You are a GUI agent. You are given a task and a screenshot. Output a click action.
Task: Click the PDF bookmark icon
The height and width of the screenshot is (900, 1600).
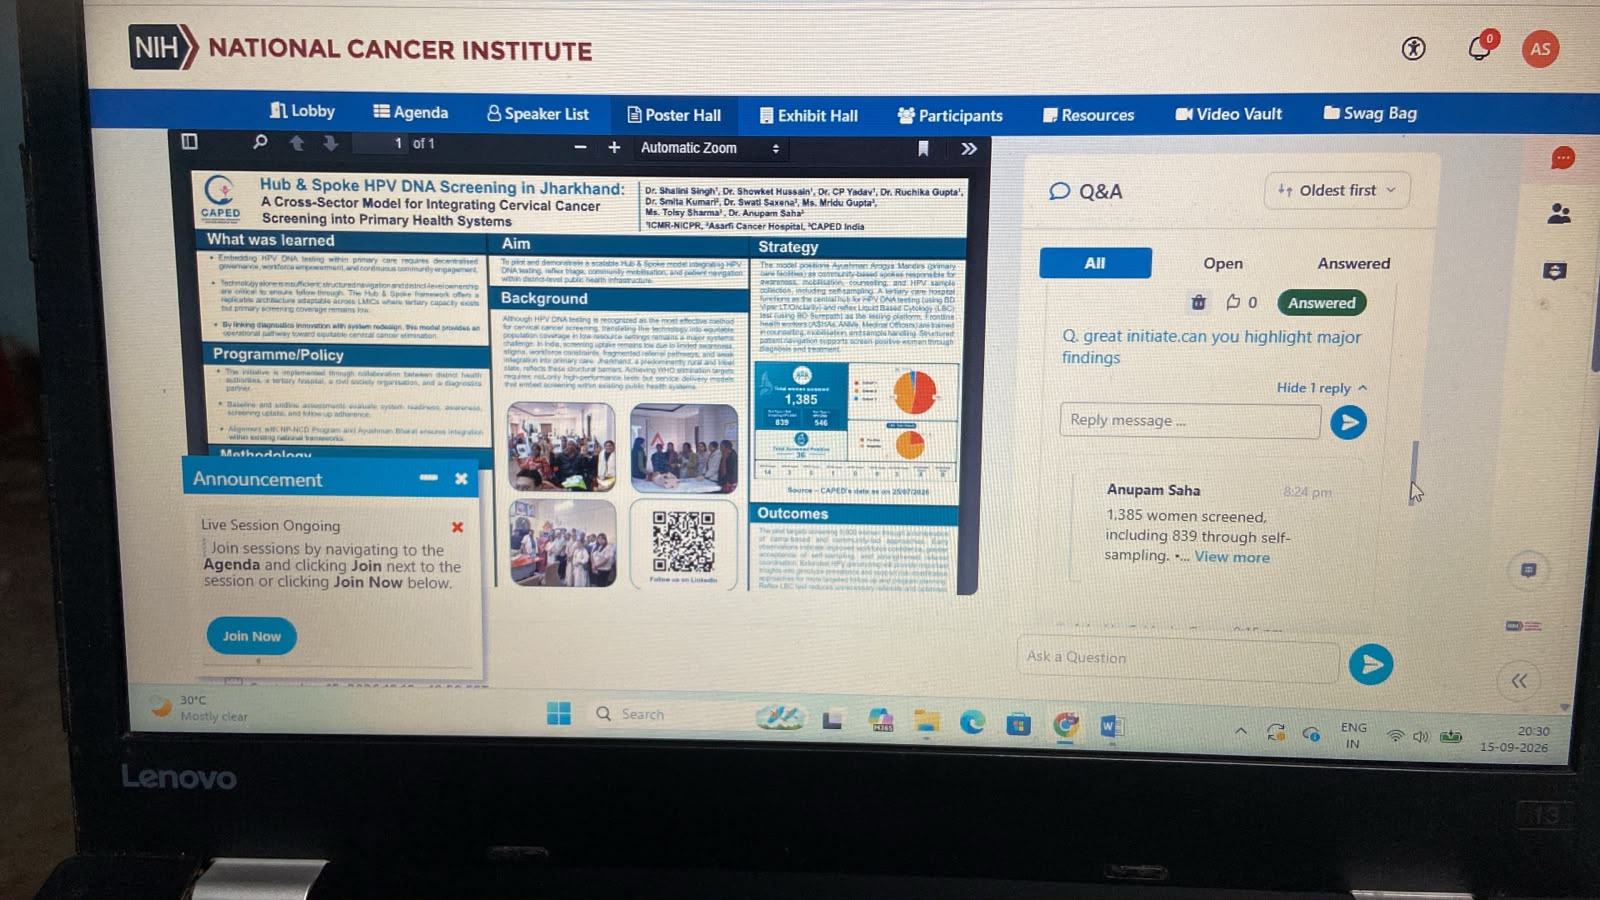pyautogui.click(x=923, y=148)
